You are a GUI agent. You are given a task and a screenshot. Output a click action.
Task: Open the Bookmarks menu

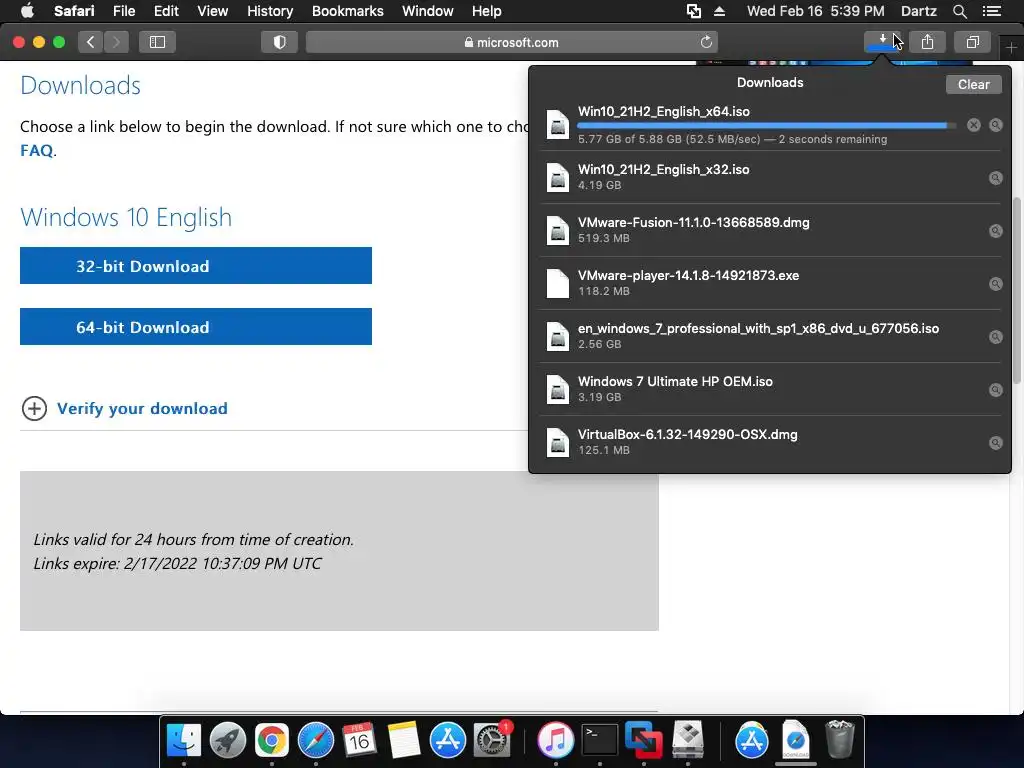coord(347,11)
